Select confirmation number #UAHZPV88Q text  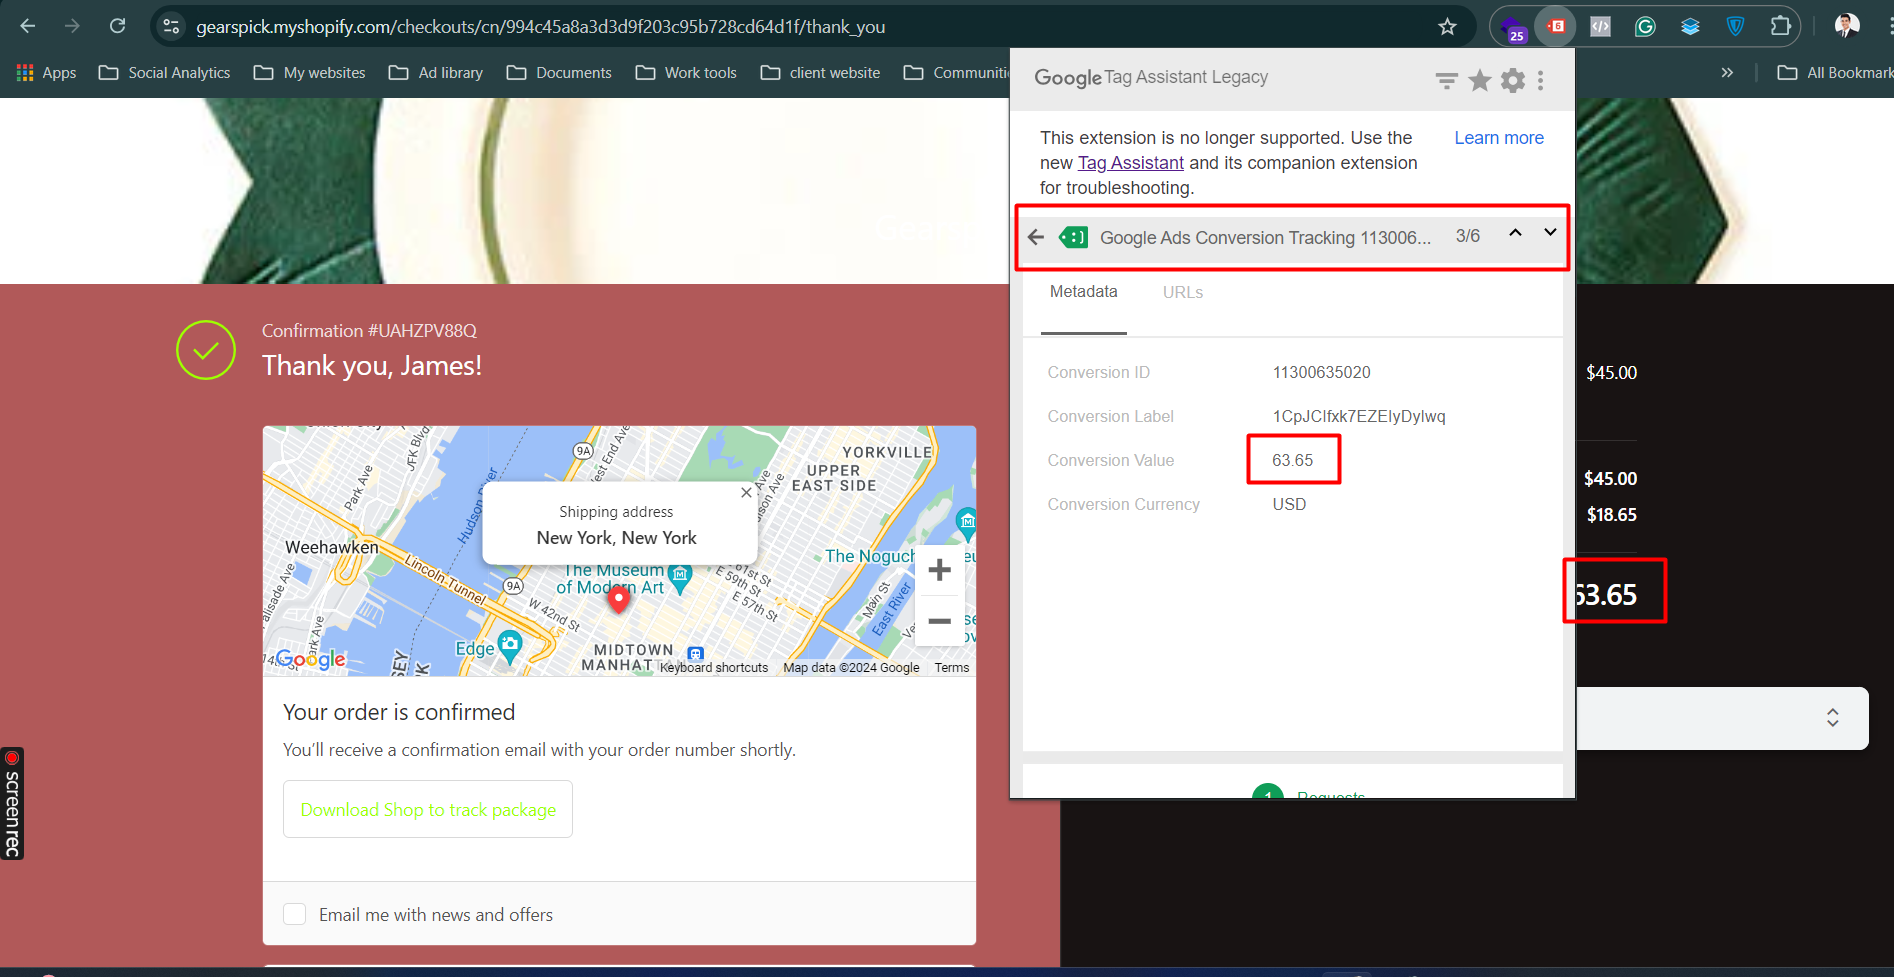(422, 331)
